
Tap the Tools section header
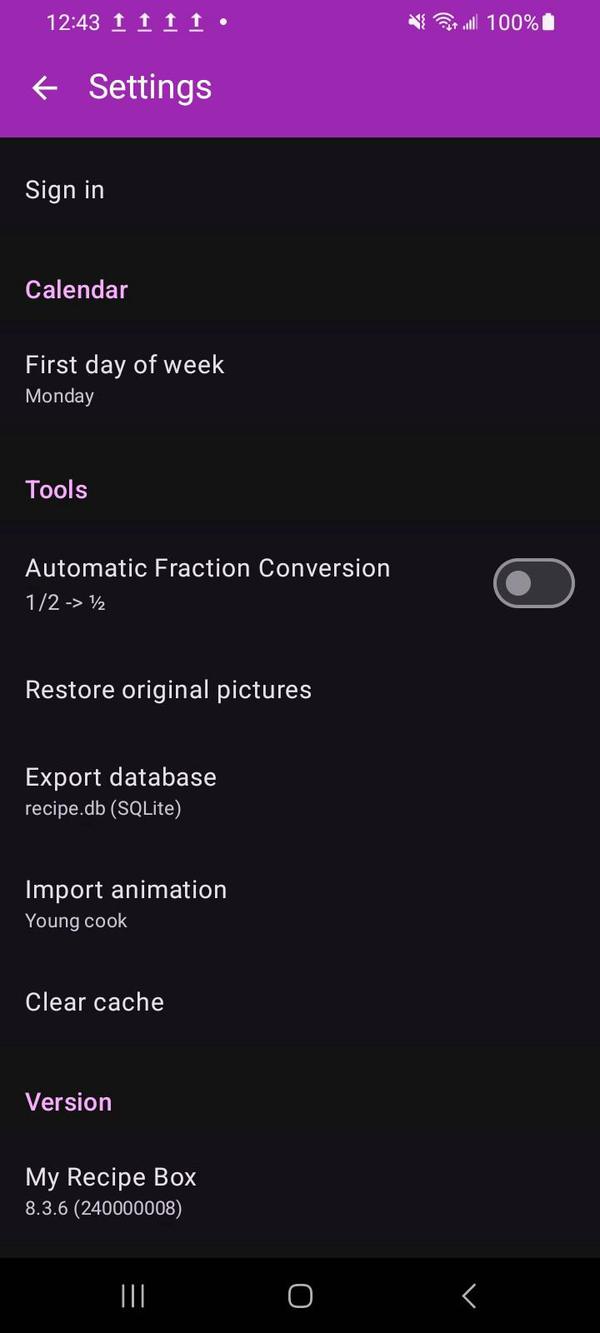click(56, 489)
